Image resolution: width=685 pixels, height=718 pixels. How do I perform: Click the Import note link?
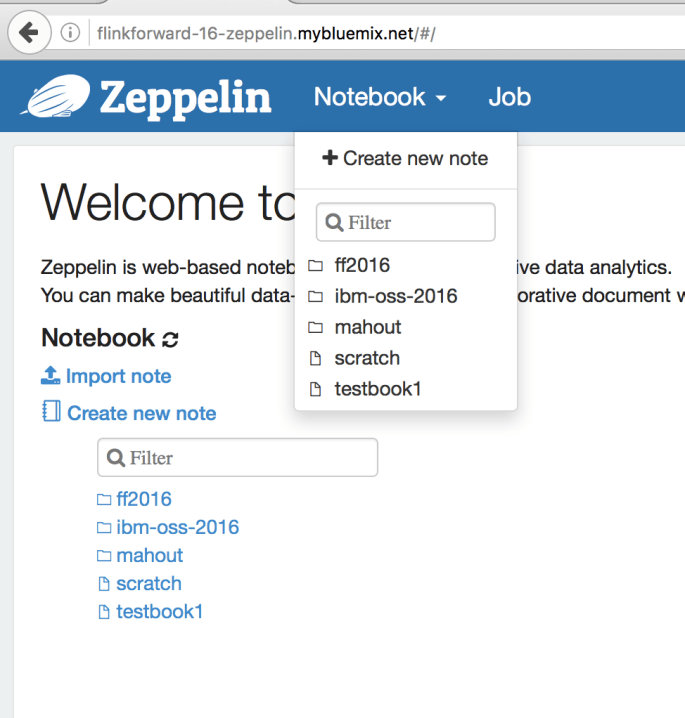tap(119, 376)
